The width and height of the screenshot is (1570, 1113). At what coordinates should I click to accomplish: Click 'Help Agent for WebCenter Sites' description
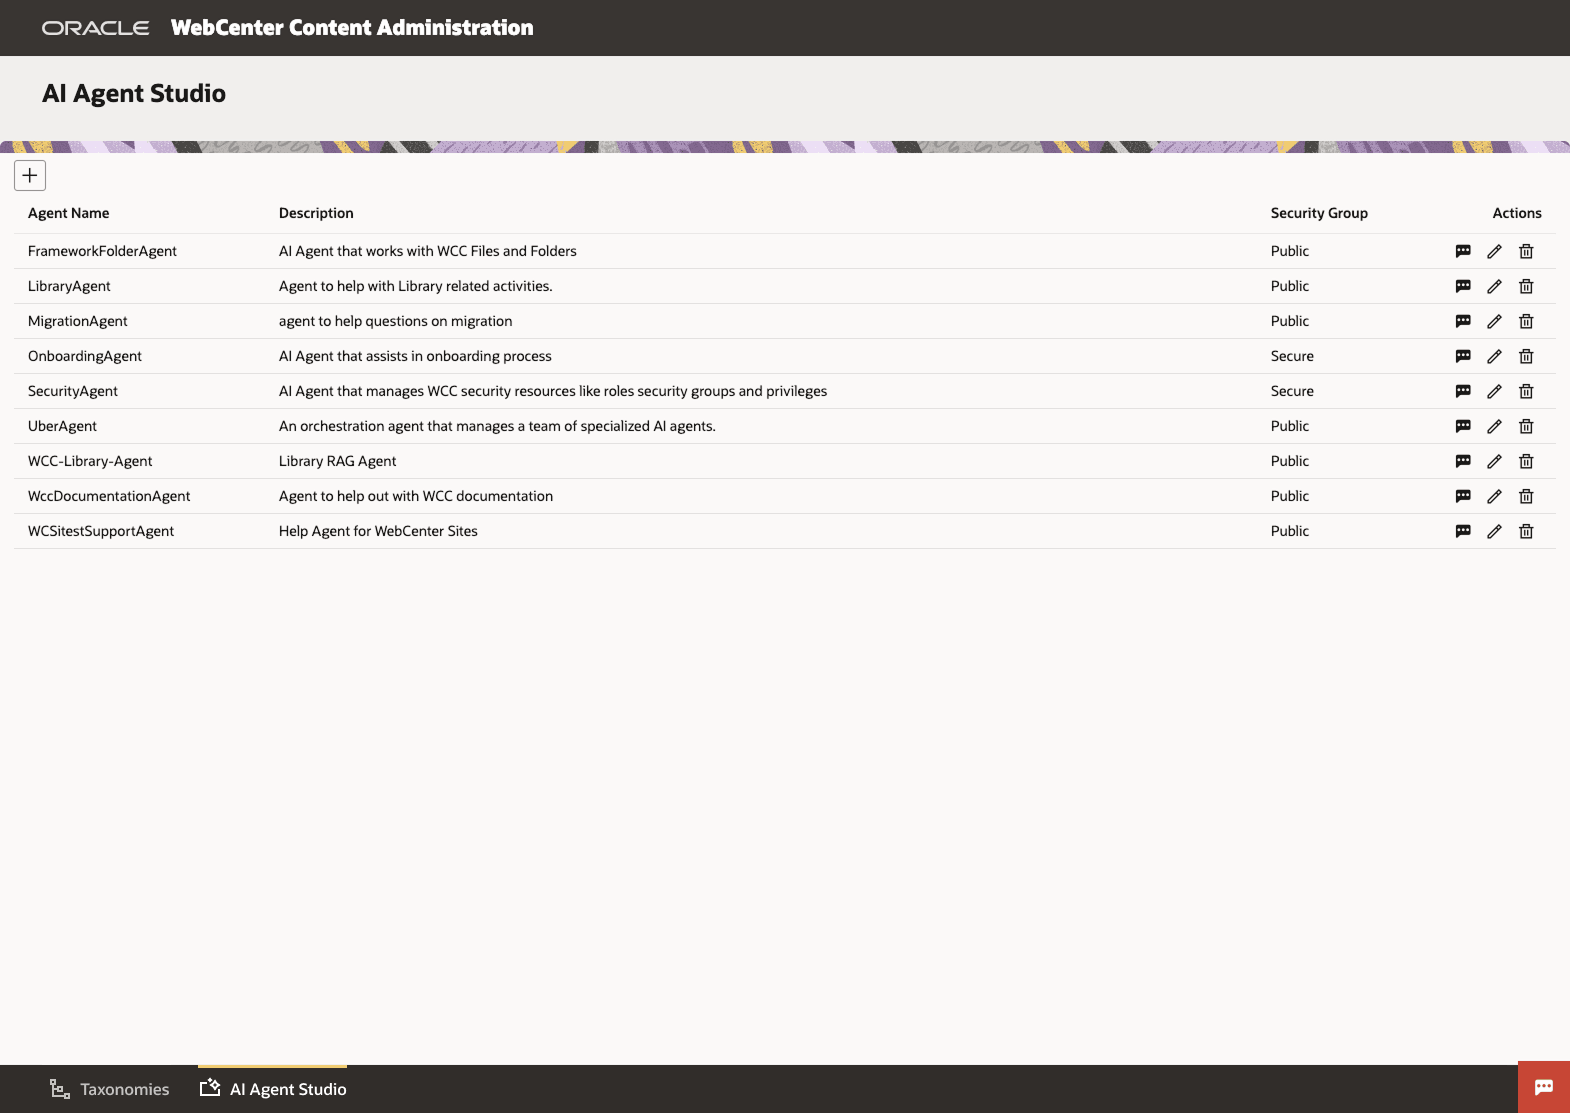[x=378, y=531]
